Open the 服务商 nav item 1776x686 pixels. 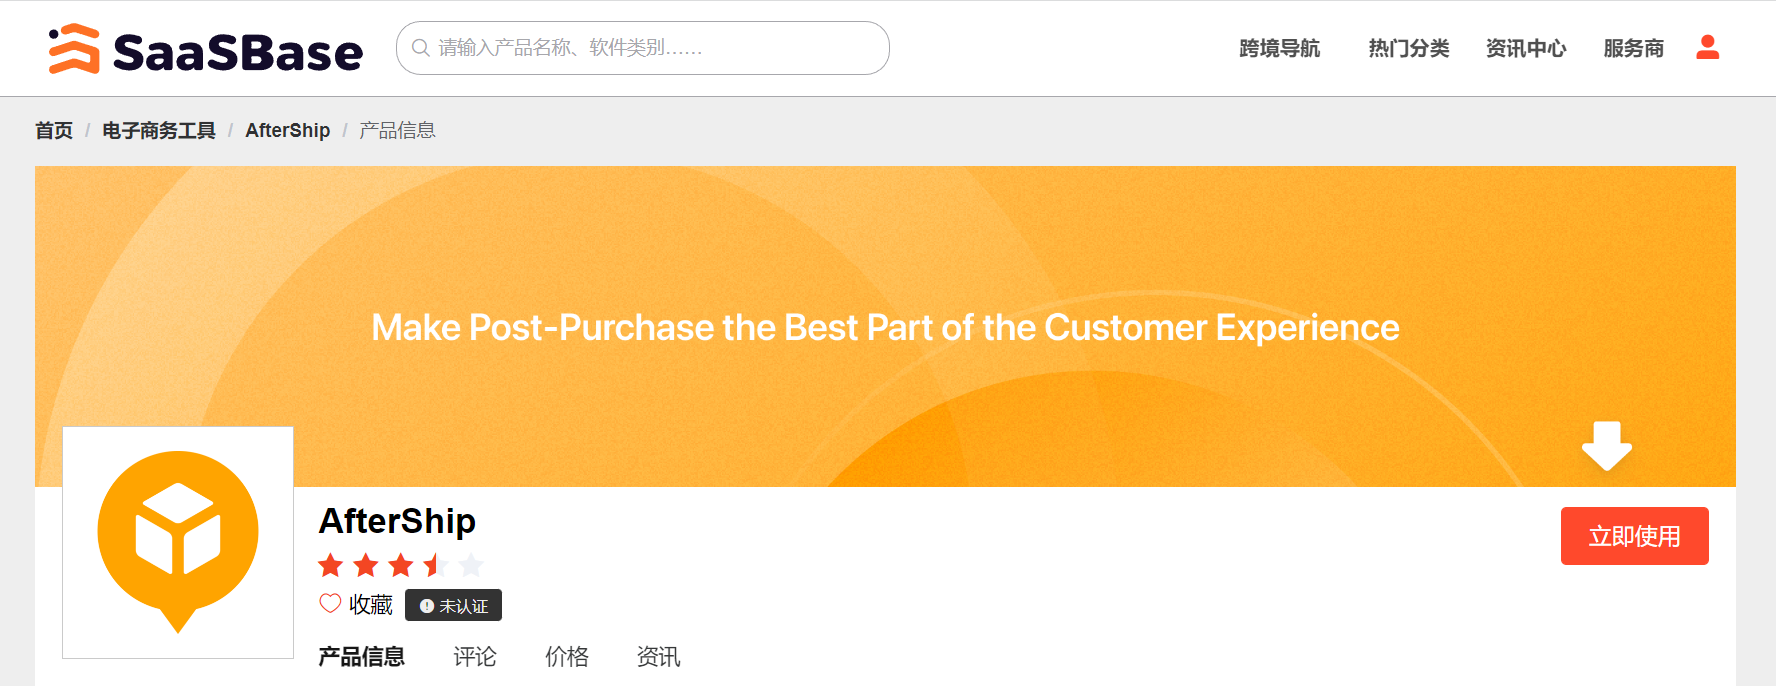(1633, 48)
